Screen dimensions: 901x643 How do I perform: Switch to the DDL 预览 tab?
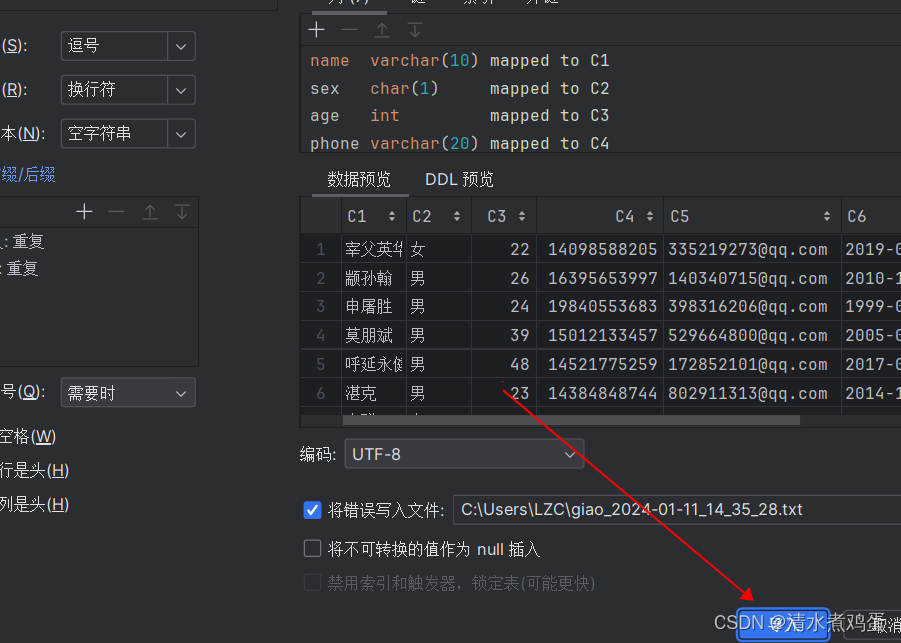pyautogui.click(x=459, y=179)
